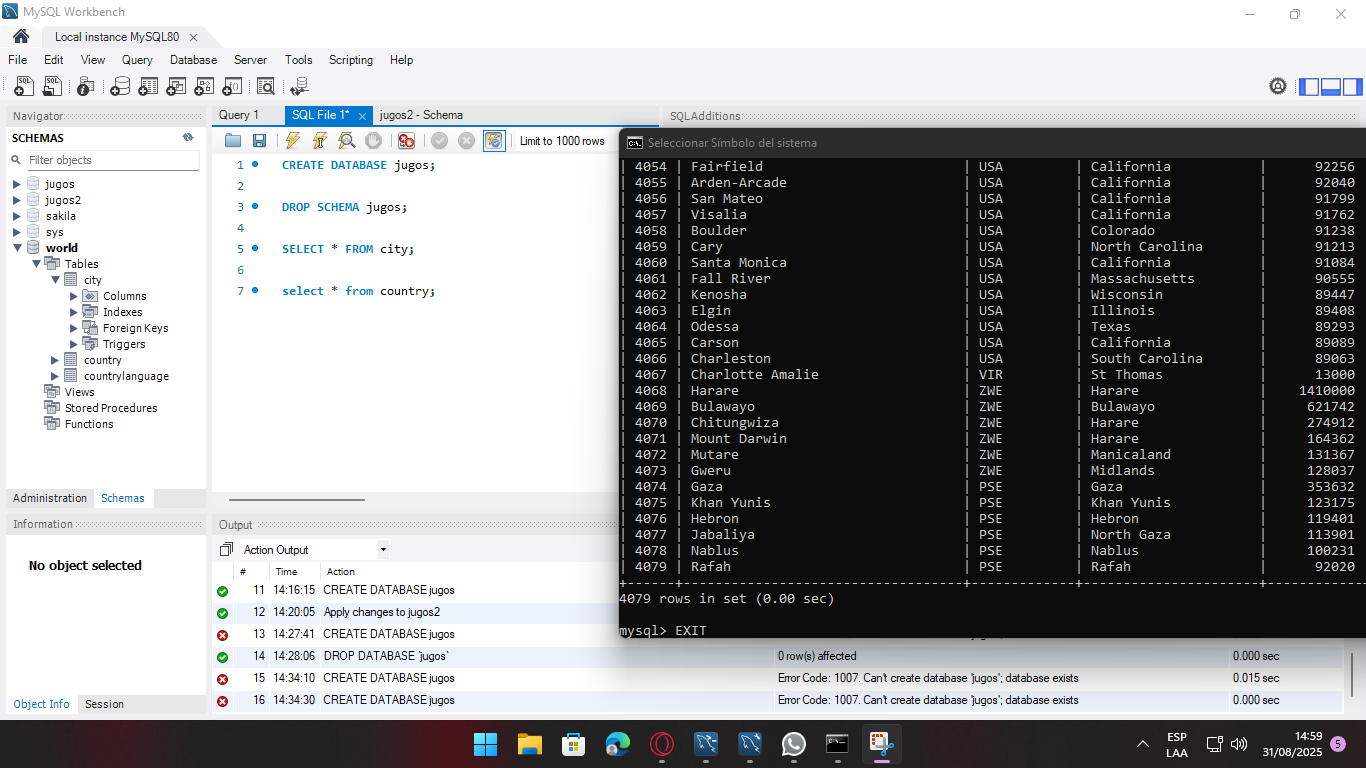The width and height of the screenshot is (1366, 768).
Task: Open the volume control in system tray
Action: [1239, 744]
